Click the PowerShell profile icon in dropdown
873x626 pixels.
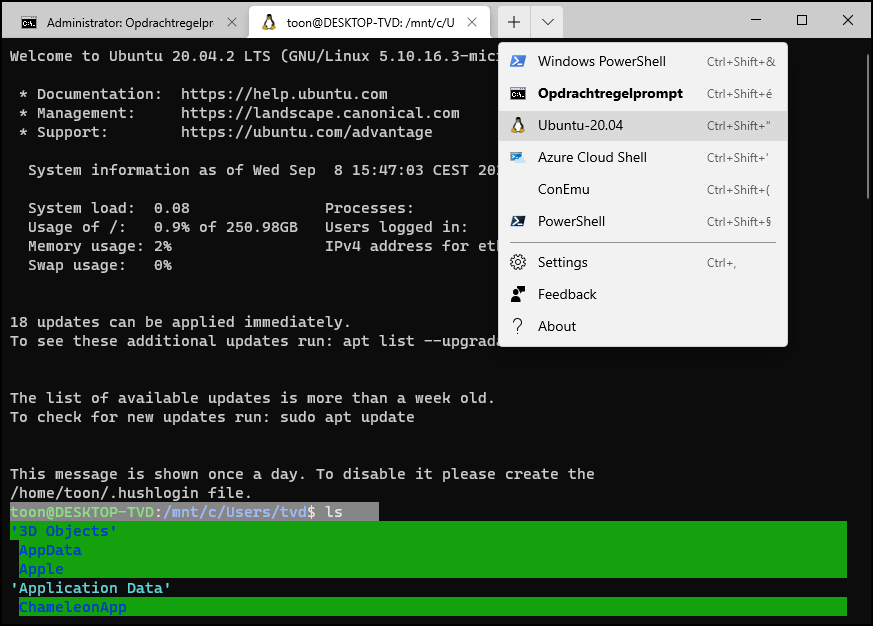518,222
